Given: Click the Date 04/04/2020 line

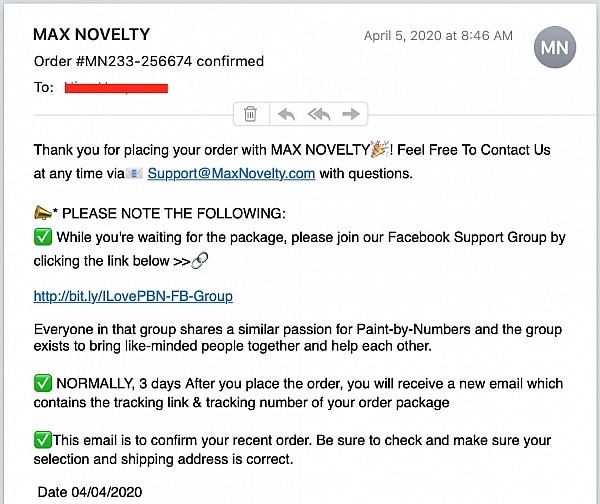Looking at the screenshot, I should click(x=90, y=492).
